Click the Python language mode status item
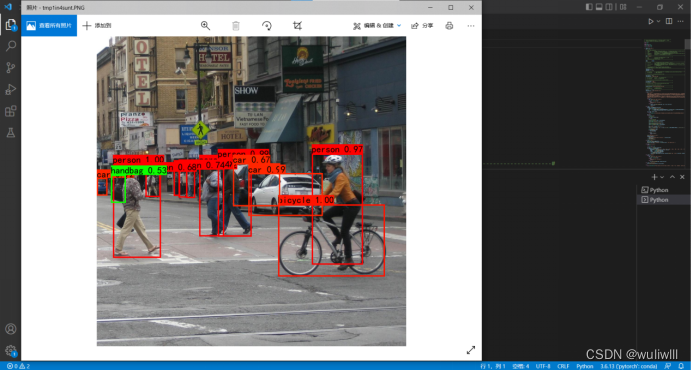This screenshot has height=370, width=694. point(585,366)
